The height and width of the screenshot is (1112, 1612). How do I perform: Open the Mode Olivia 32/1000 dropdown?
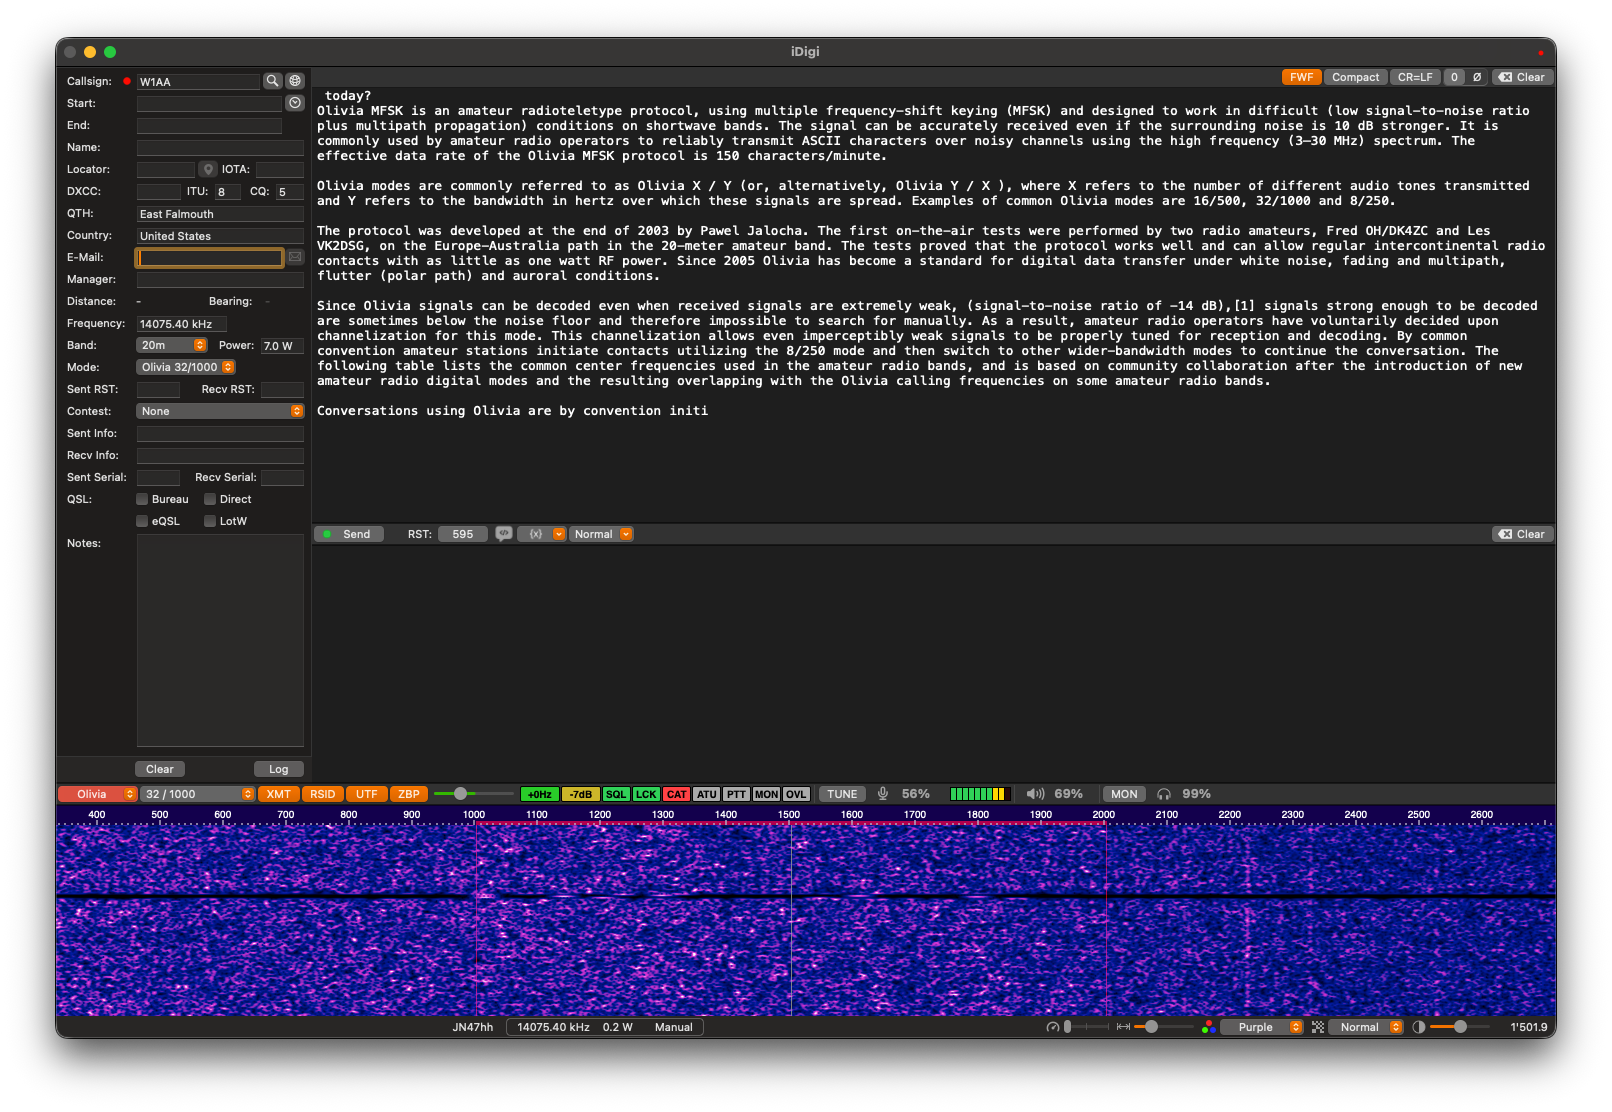click(x=185, y=367)
